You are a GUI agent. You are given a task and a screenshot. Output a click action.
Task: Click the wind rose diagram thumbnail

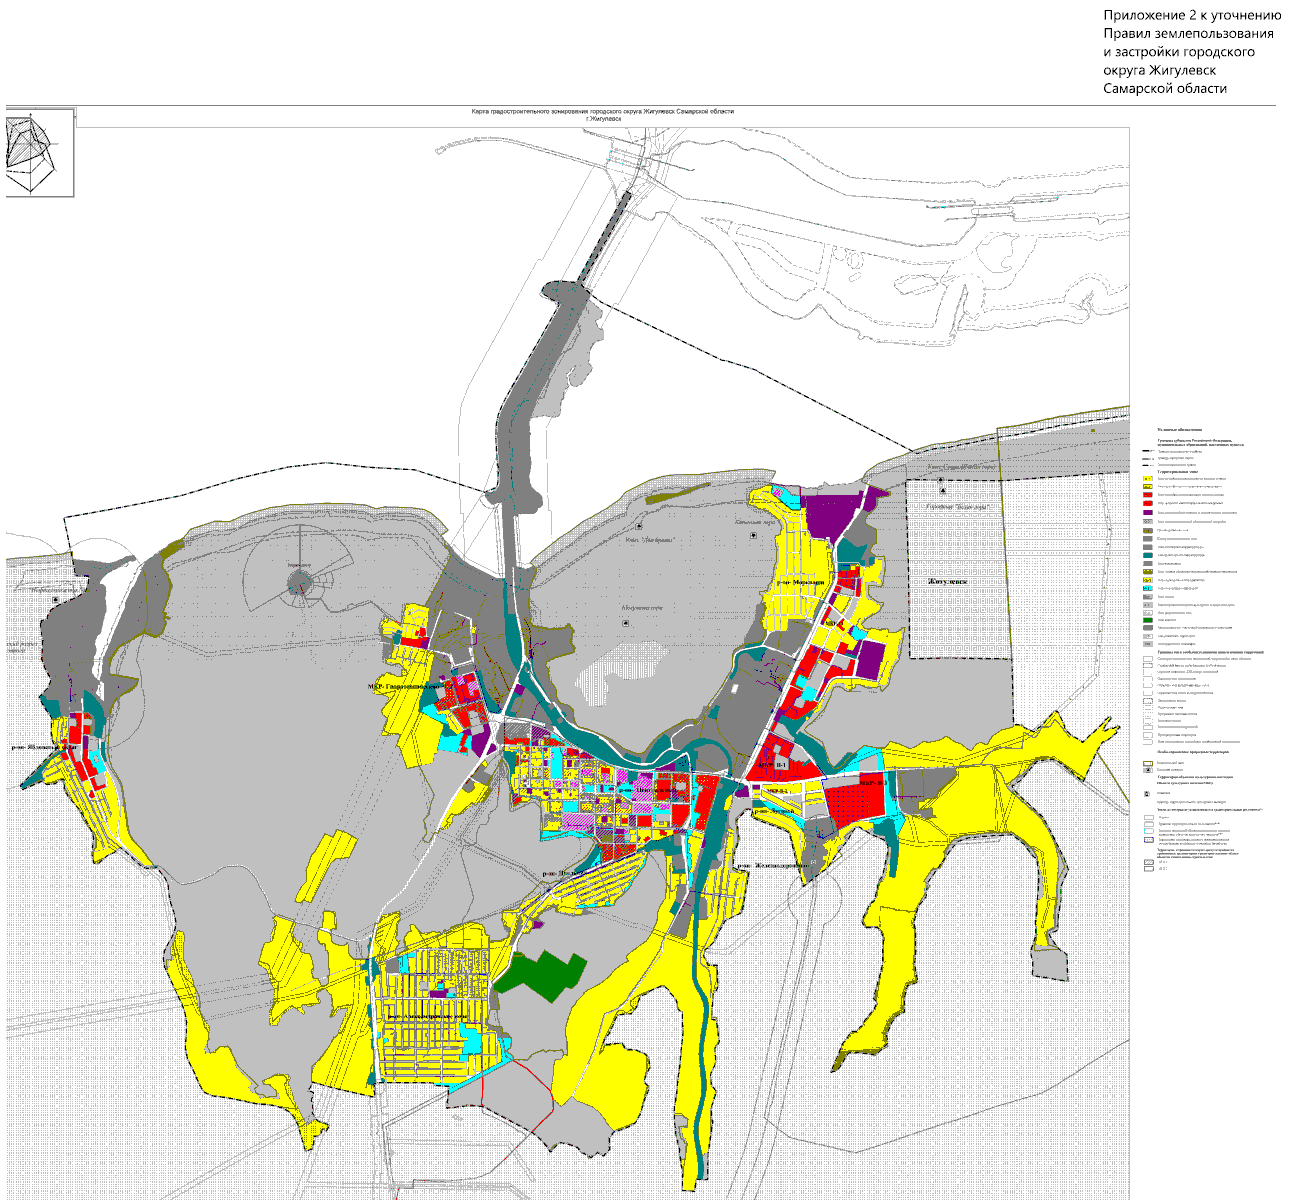coord(39,152)
